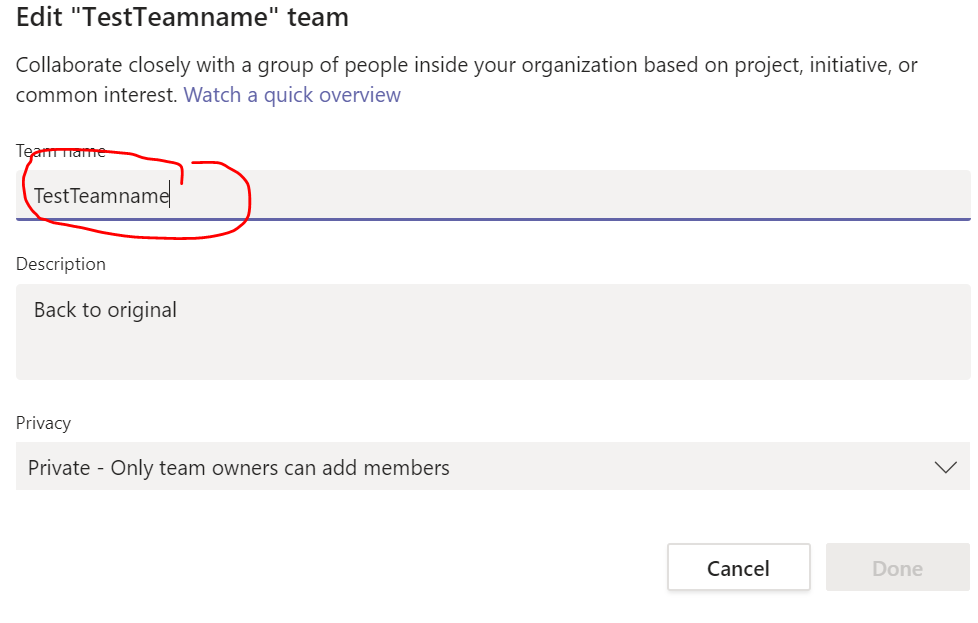Open the Watch a quick overview link

click(x=292, y=95)
